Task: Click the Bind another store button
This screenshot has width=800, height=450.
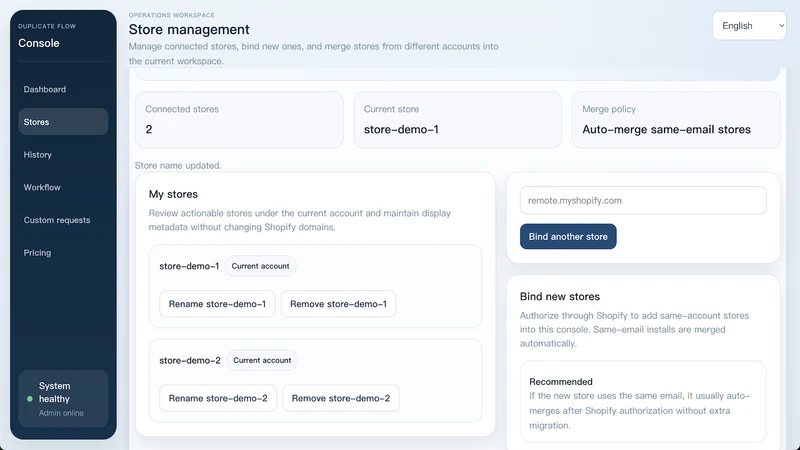Action: 568,237
